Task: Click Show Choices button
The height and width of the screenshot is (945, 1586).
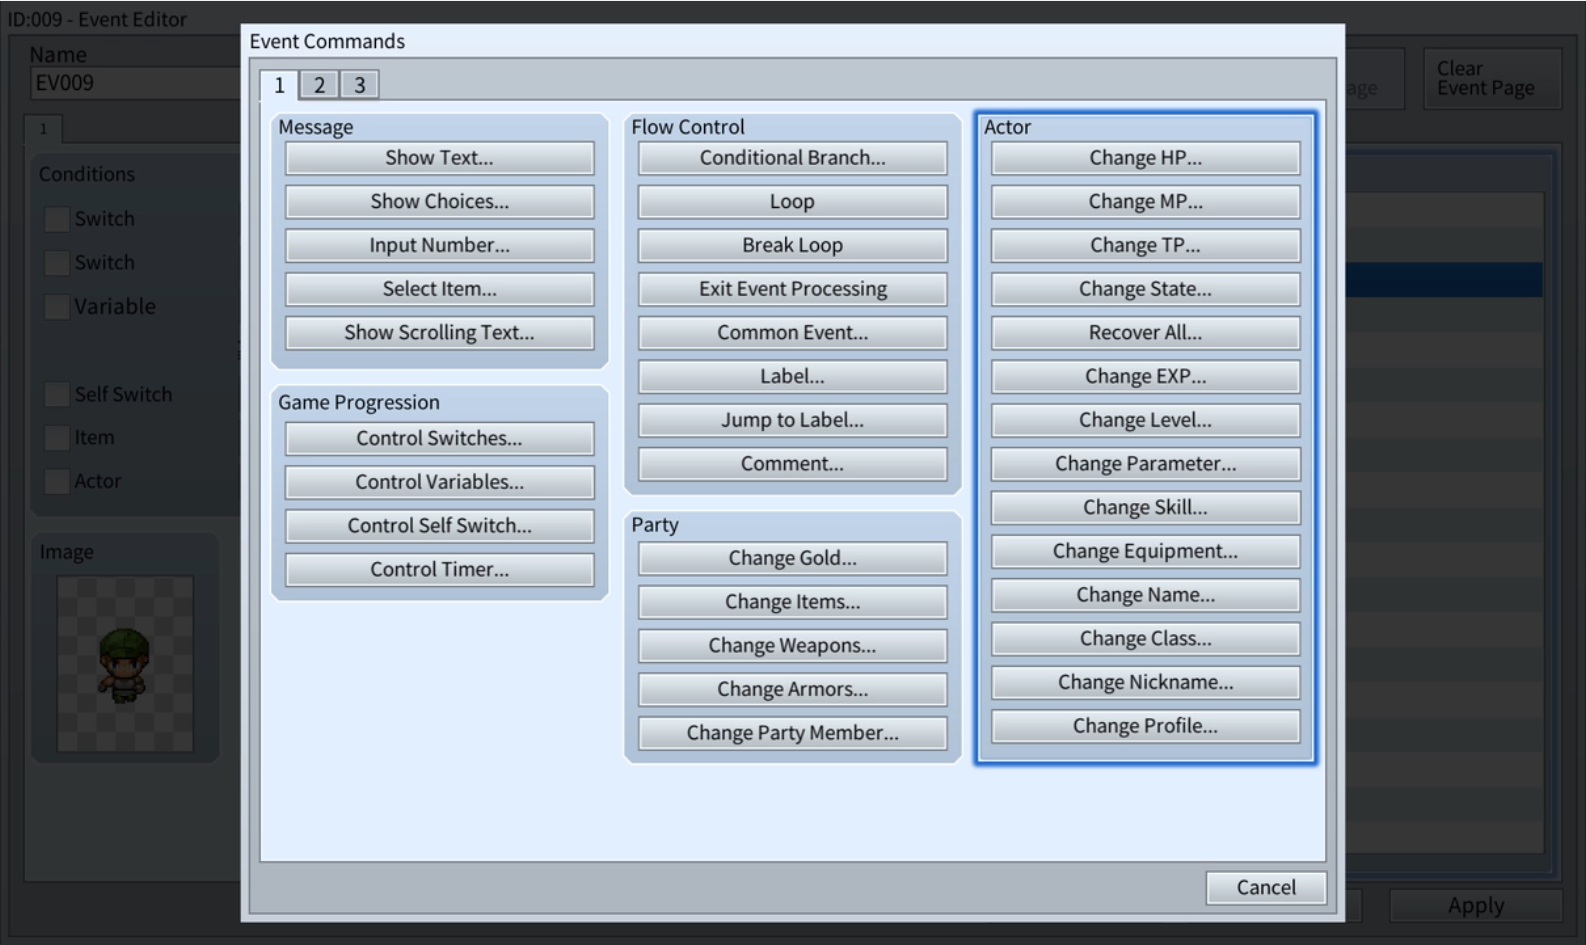Action: click(x=439, y=202)
